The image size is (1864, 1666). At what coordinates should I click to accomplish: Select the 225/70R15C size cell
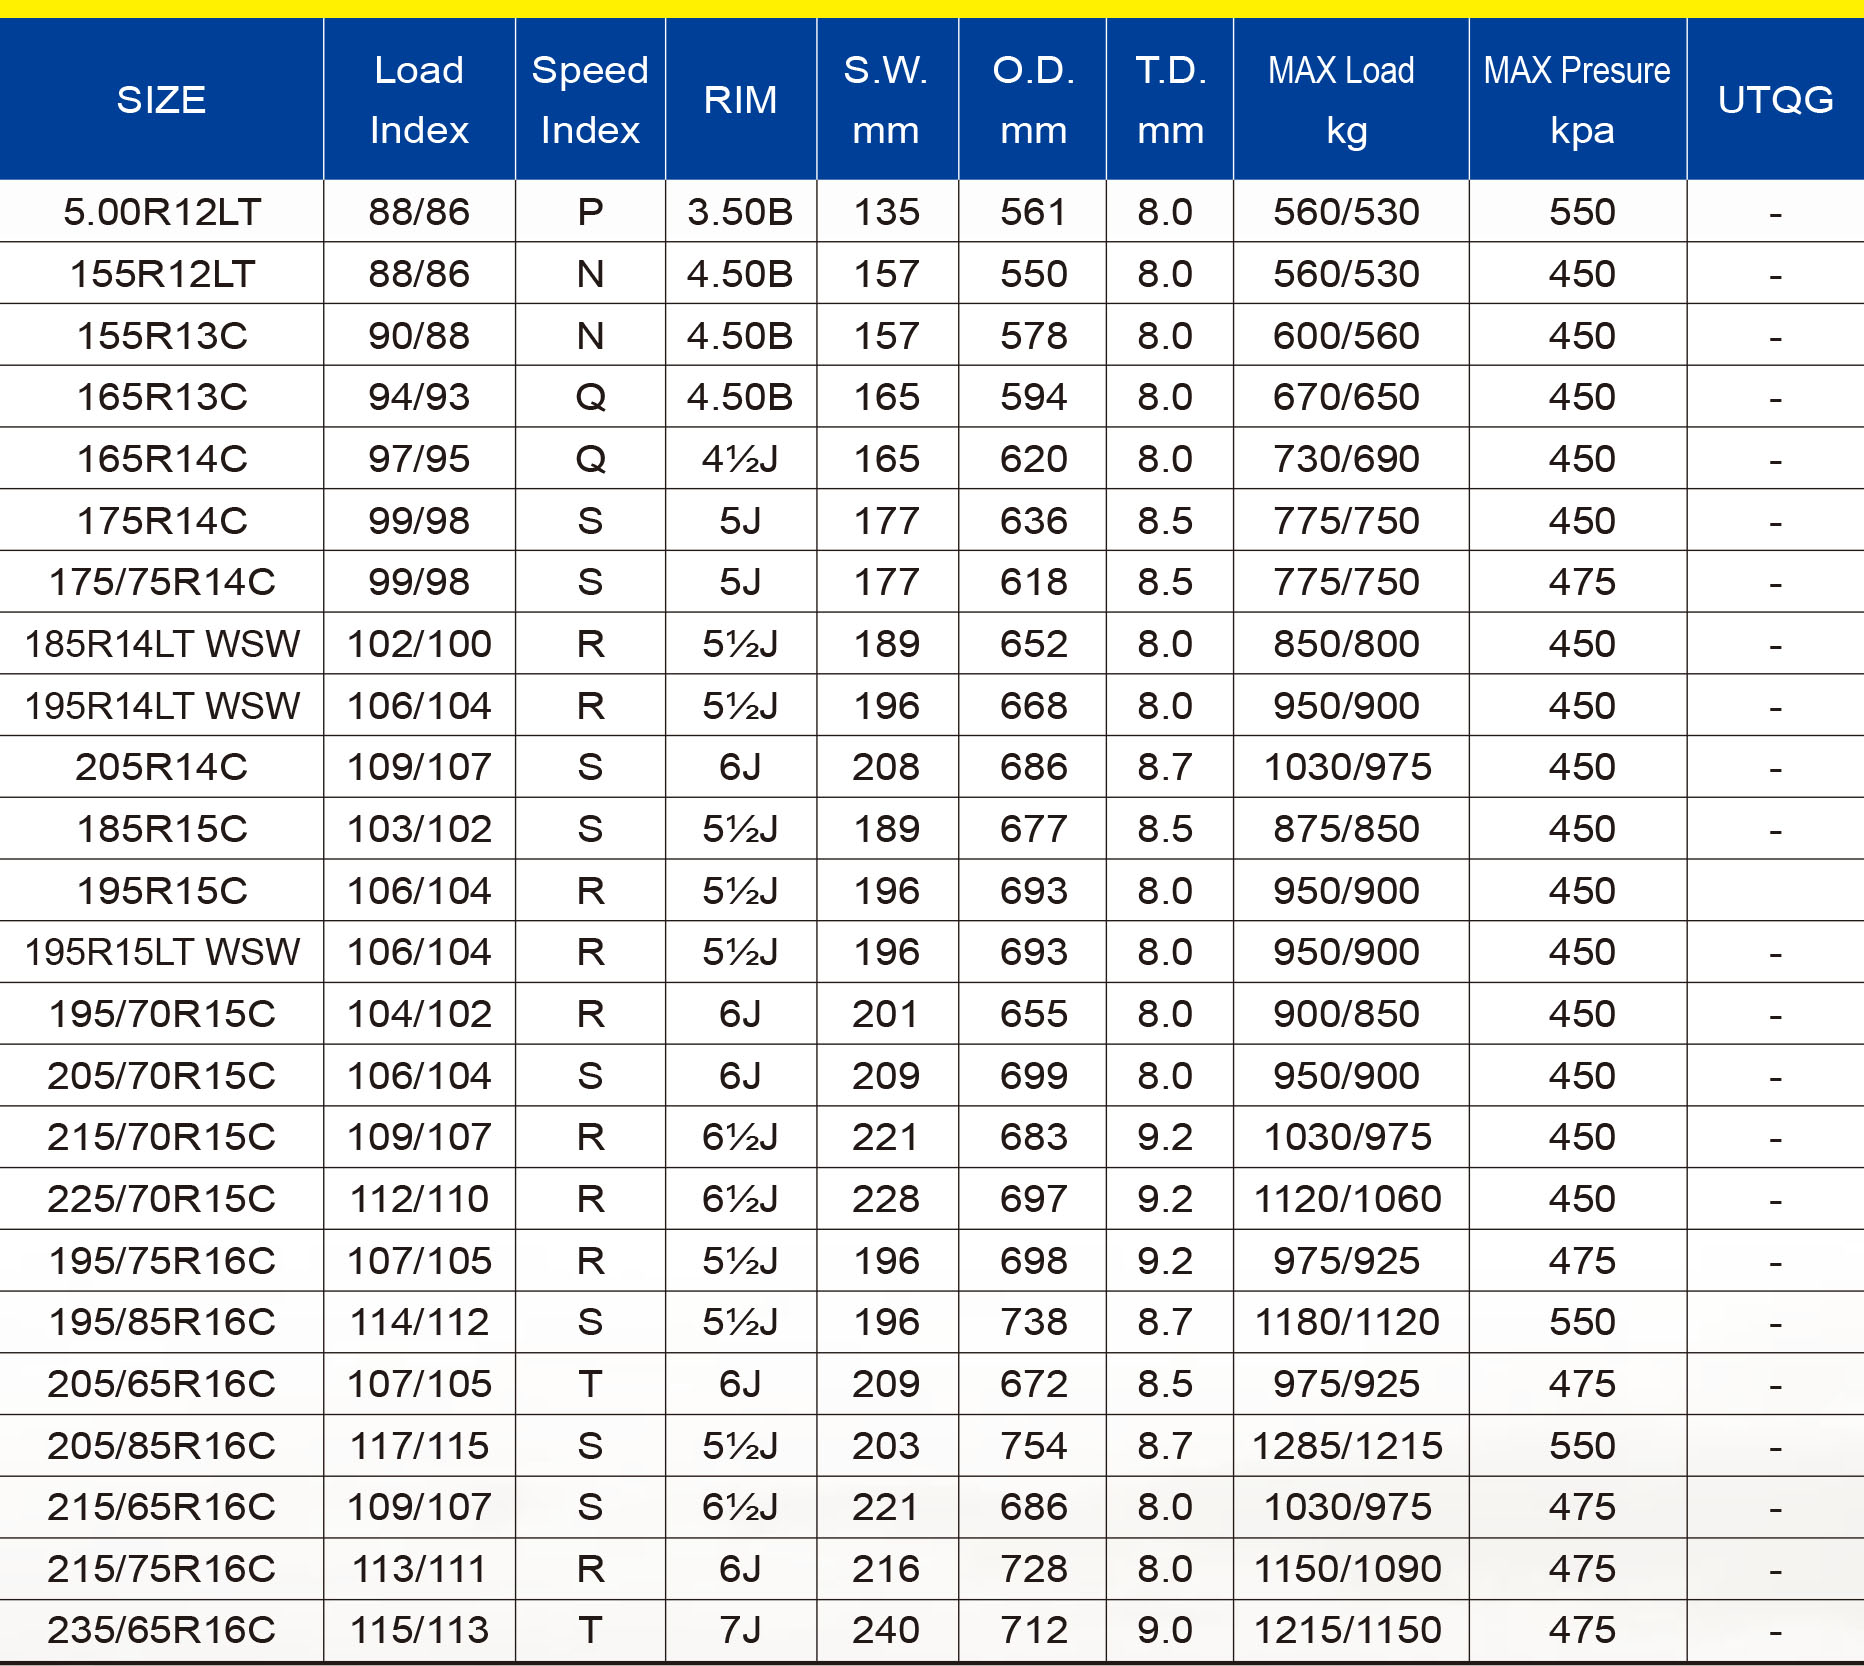[161, 1199]
